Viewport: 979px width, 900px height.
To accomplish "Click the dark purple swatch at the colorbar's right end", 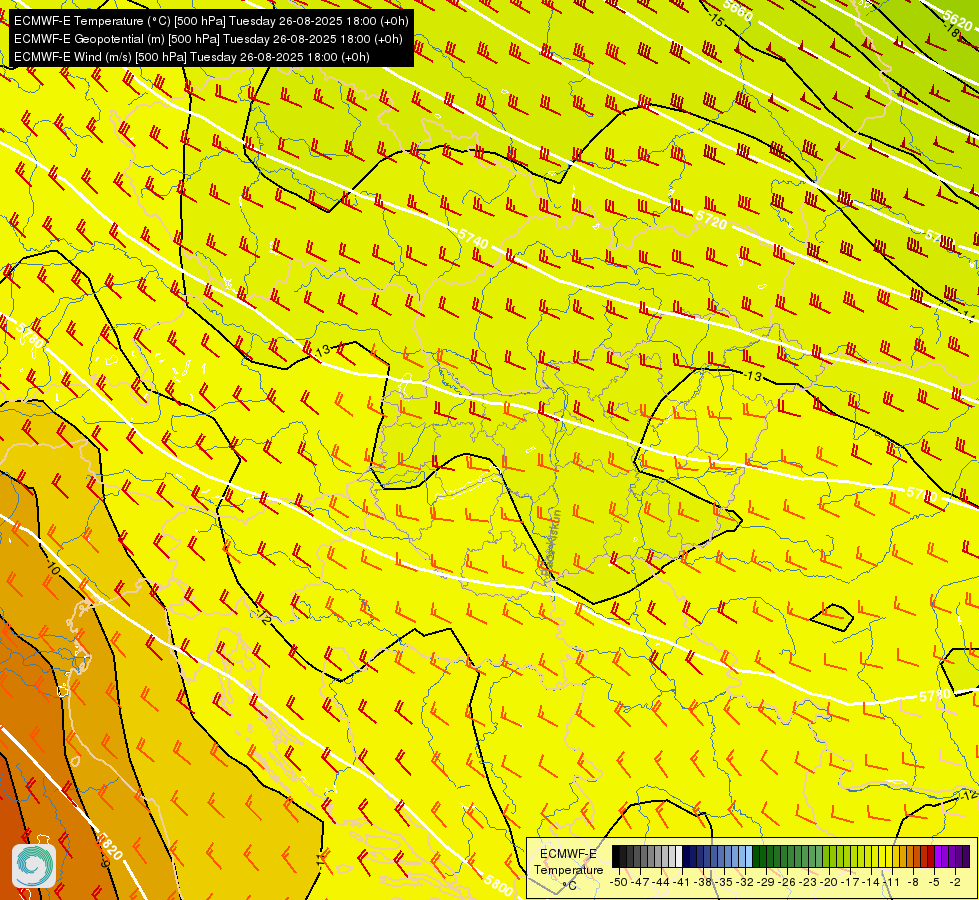I will click(x=967, y=856).
